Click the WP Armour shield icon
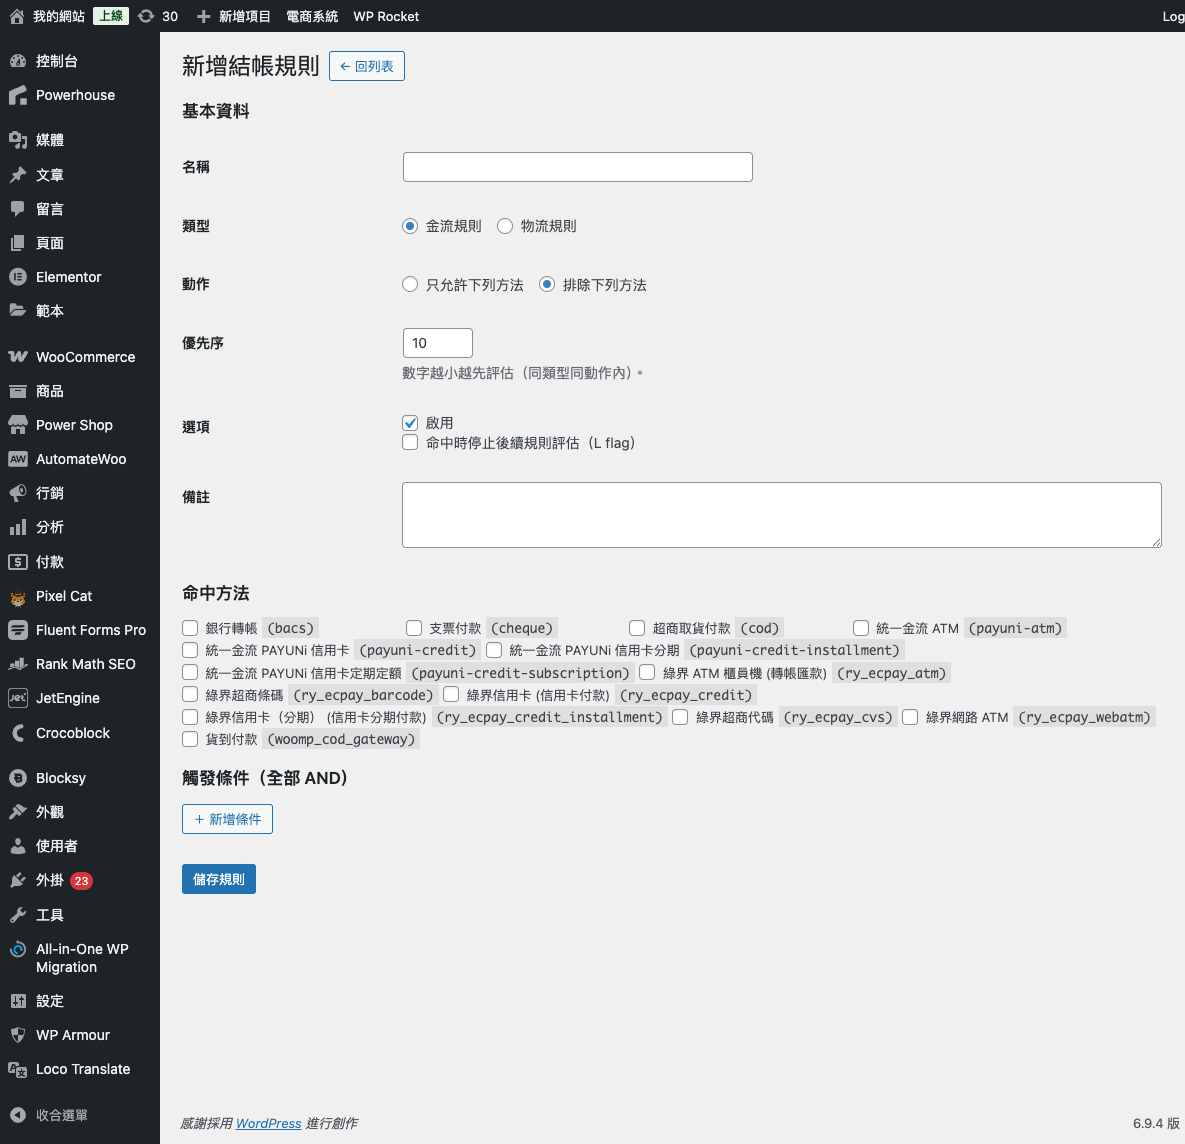This screenshot has height=1144, width=1185. pyautogui.click(x=18, y=1034)
